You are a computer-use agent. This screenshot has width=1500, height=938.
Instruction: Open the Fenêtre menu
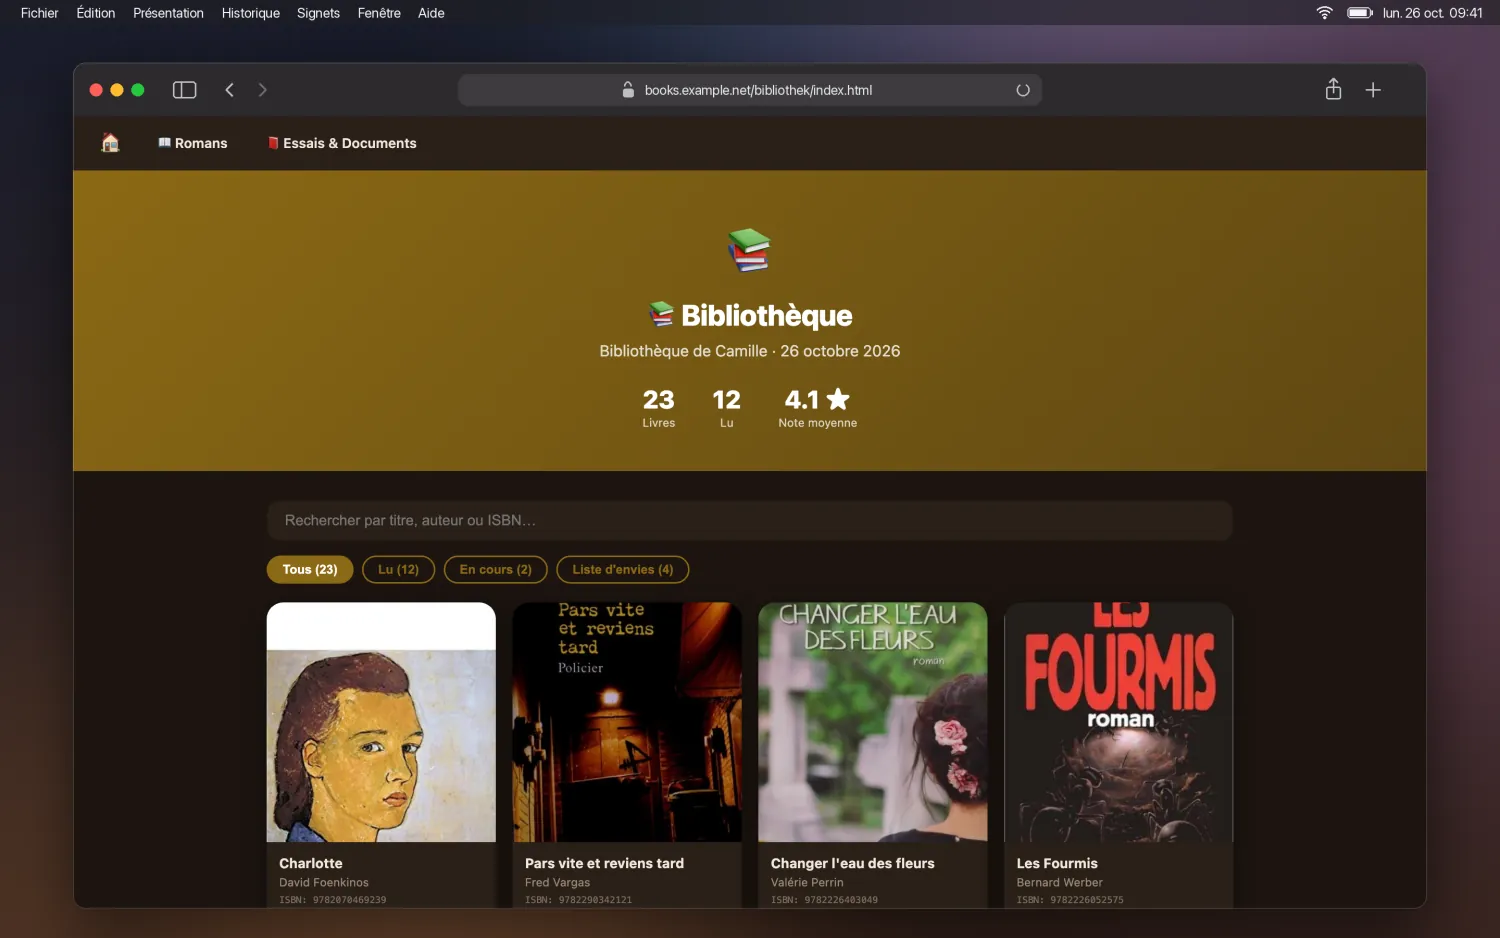(379, 13)
